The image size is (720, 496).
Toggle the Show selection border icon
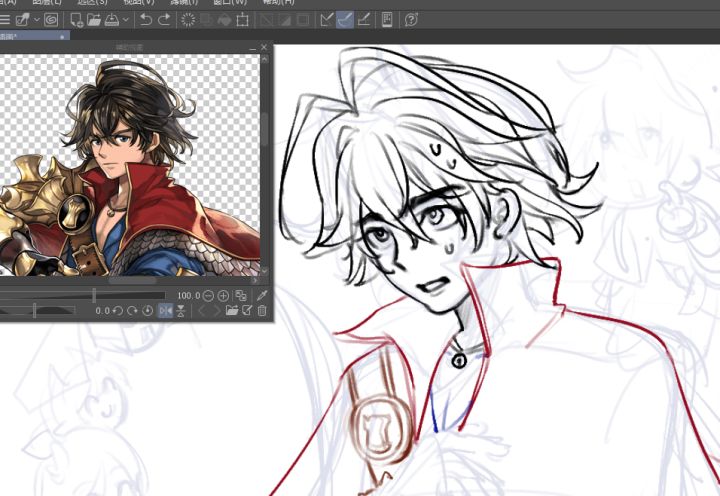[x=303, y=20]
